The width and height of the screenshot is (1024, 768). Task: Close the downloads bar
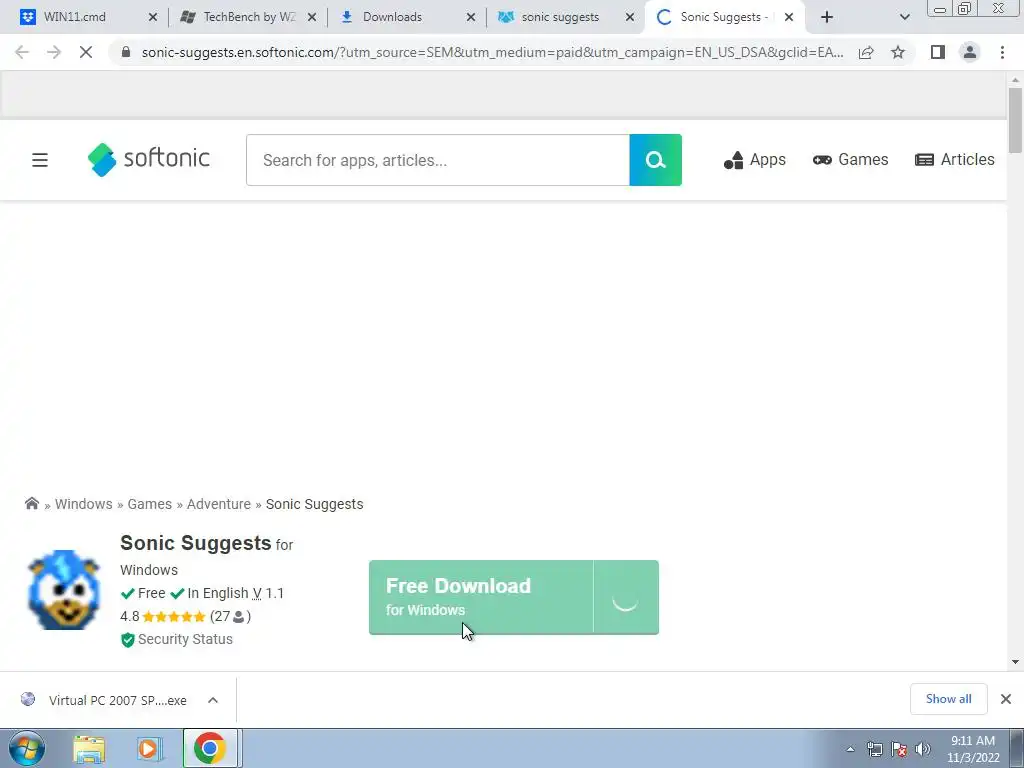[x=1006, y=699]
